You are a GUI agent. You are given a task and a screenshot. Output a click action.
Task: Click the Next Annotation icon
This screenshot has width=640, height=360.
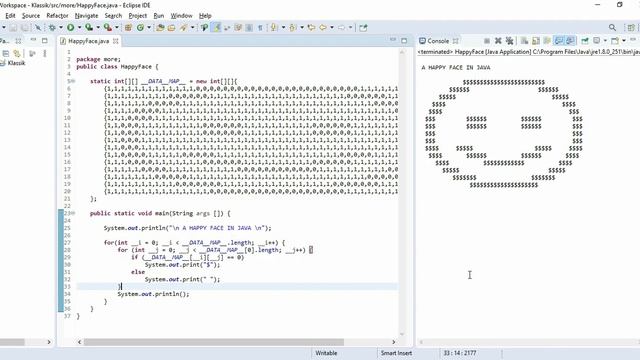pyautogui.click(x=273, y=27)
